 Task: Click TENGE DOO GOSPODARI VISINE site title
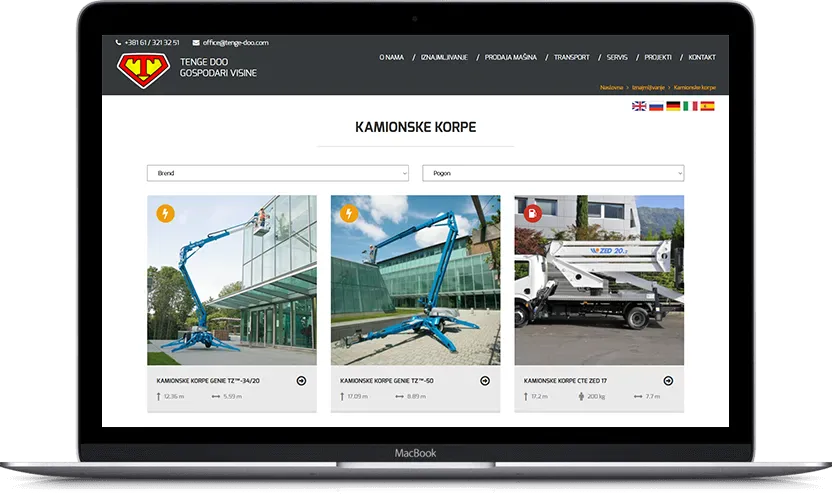click(218, 67)
